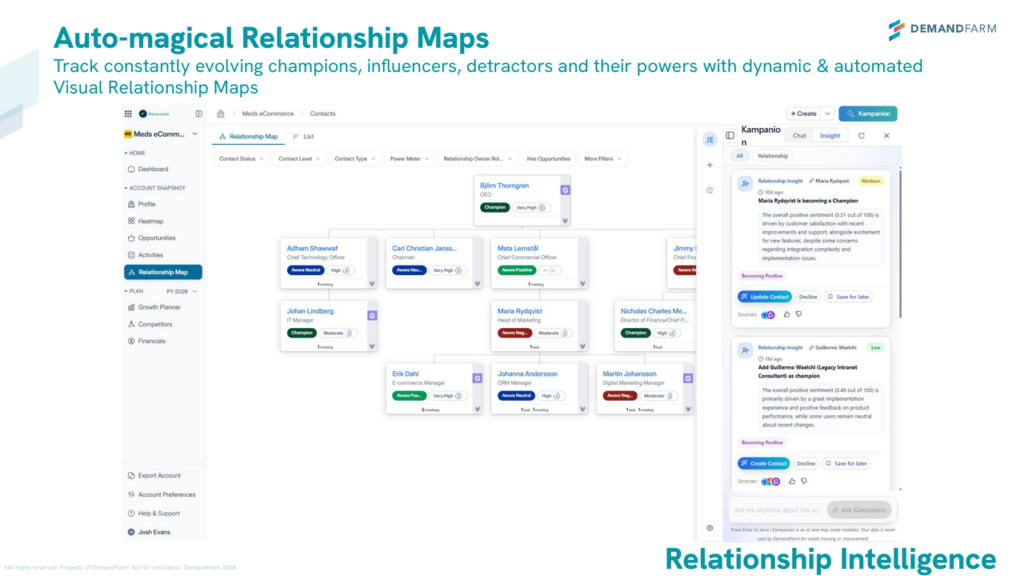1024x576 pixels.
Task: Refresh the Kampanion insights panel
Action: (862, 135)
